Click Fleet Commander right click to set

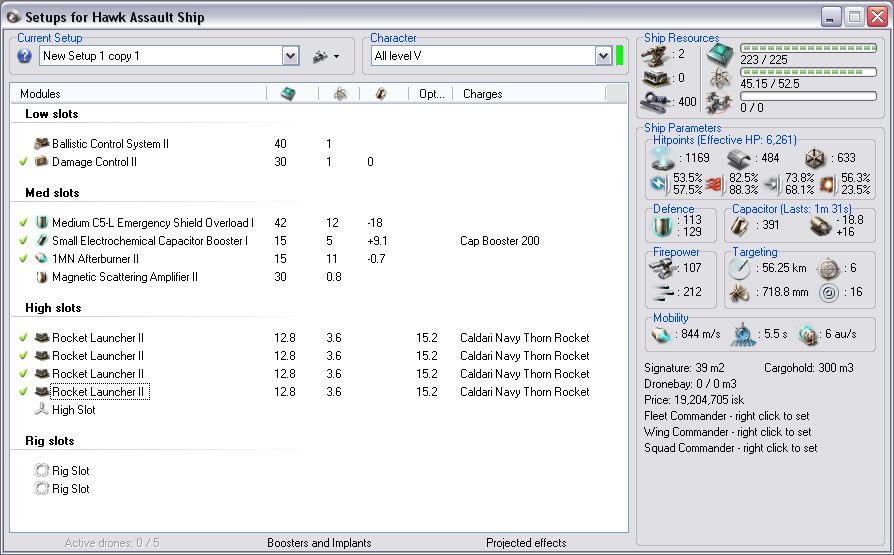pos(726,416)
